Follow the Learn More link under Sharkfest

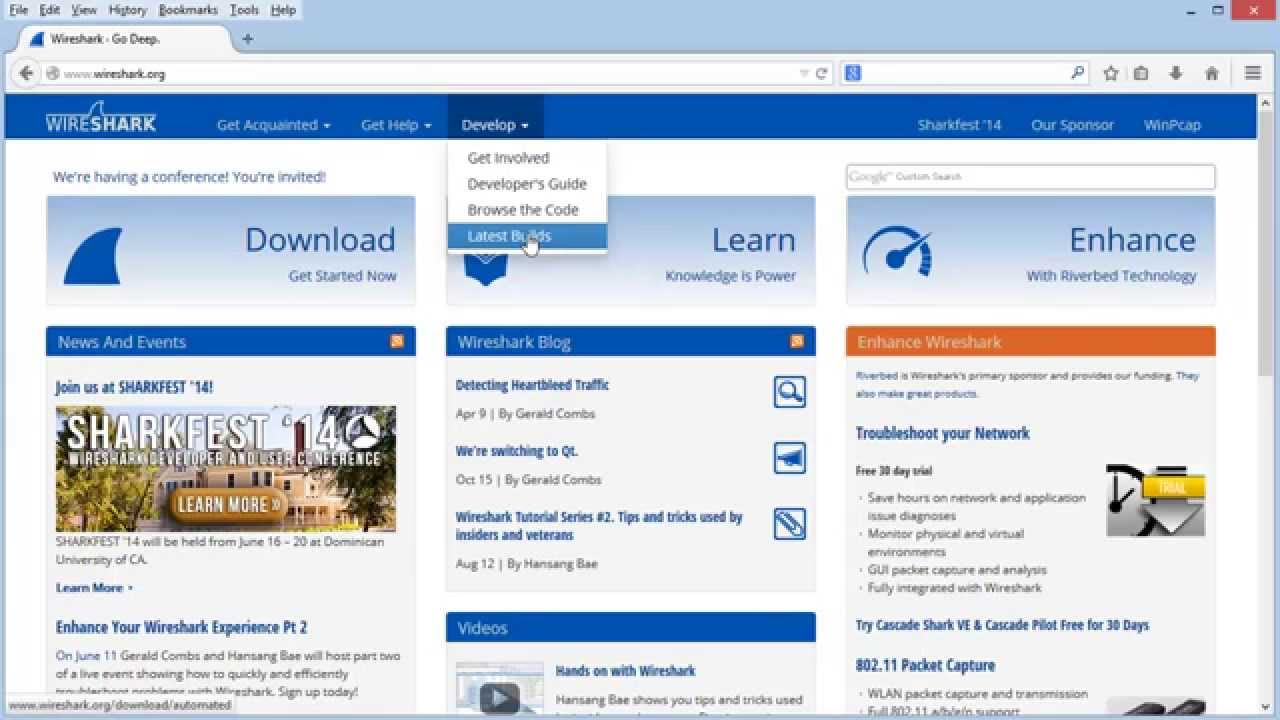(94, 588)
